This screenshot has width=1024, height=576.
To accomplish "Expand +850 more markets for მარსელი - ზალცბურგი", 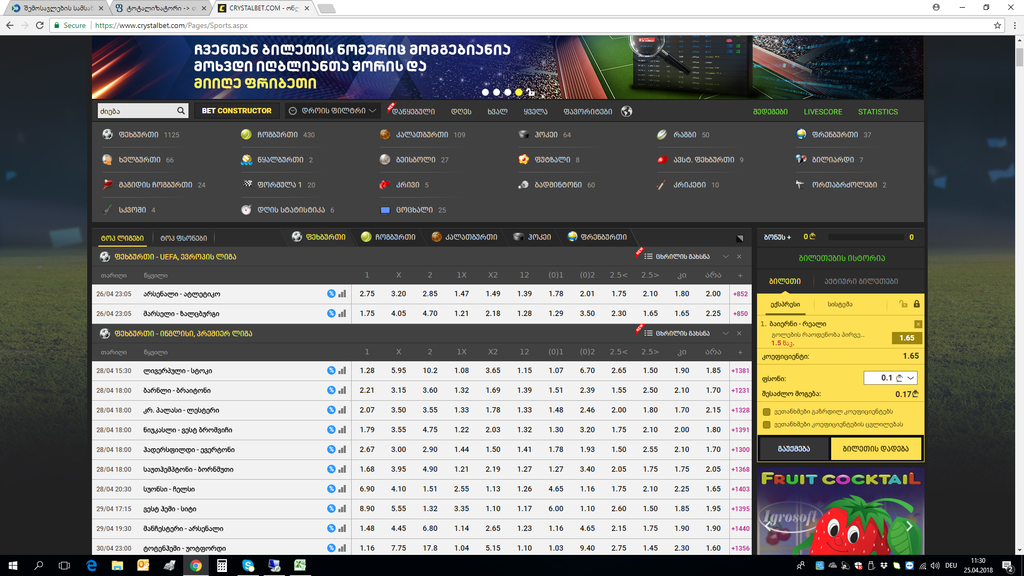I will point(741,313).
